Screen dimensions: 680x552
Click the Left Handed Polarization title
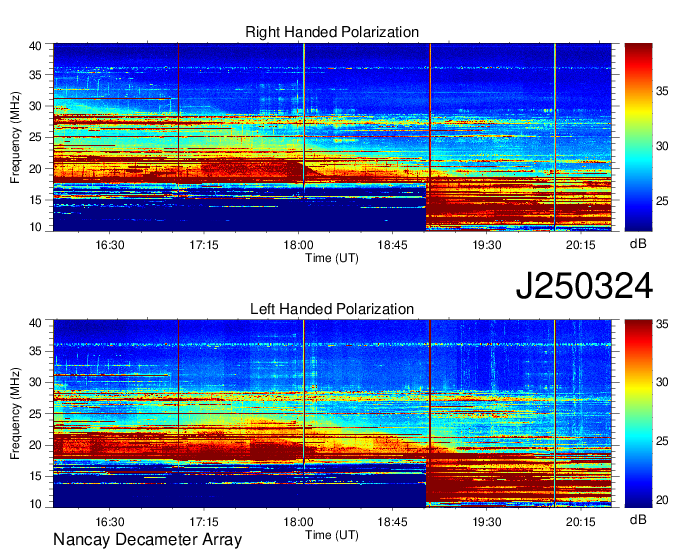[332, 309]
